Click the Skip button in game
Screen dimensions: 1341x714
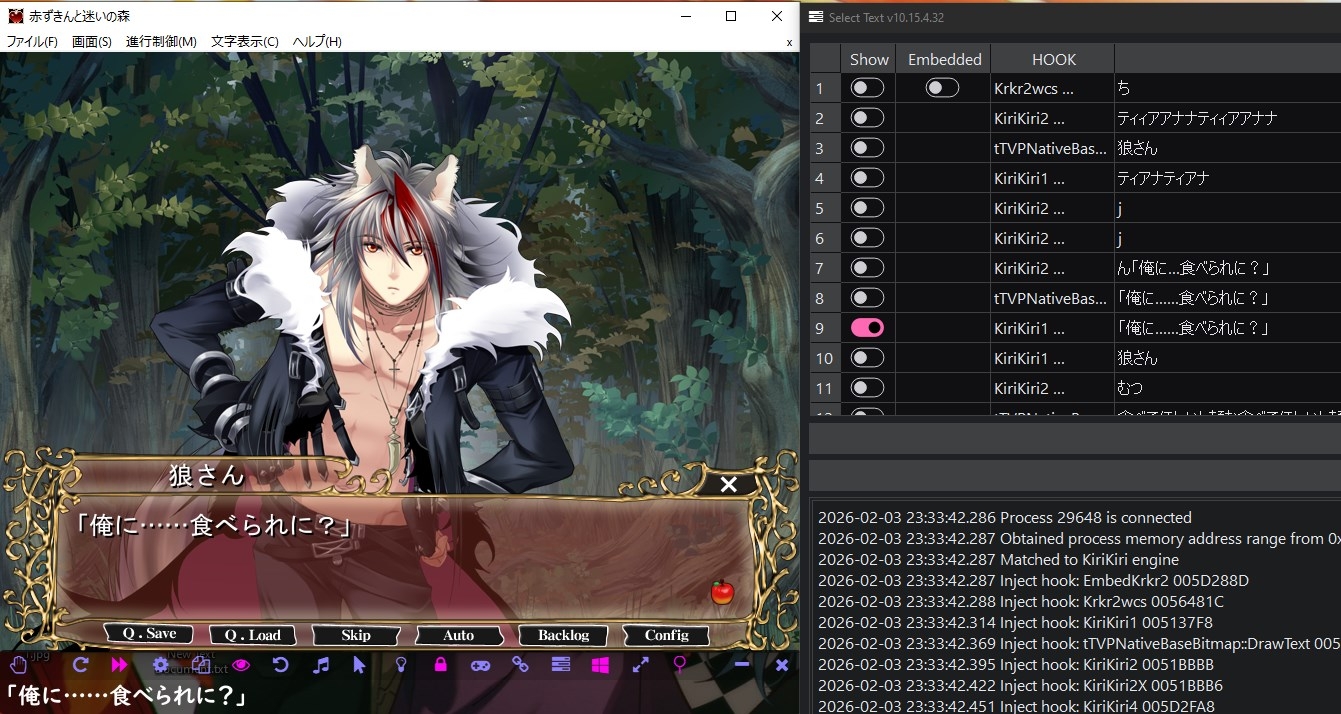[x=356, y=635]
